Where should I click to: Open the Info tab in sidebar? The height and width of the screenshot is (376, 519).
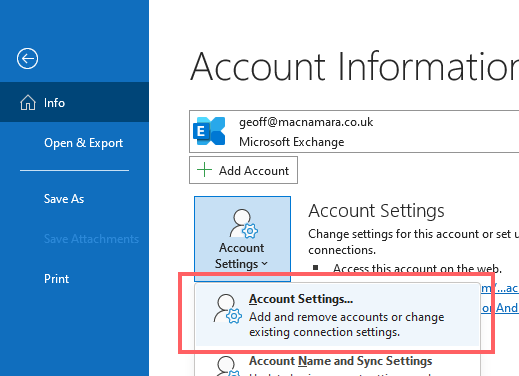click(x=74, y=102)
